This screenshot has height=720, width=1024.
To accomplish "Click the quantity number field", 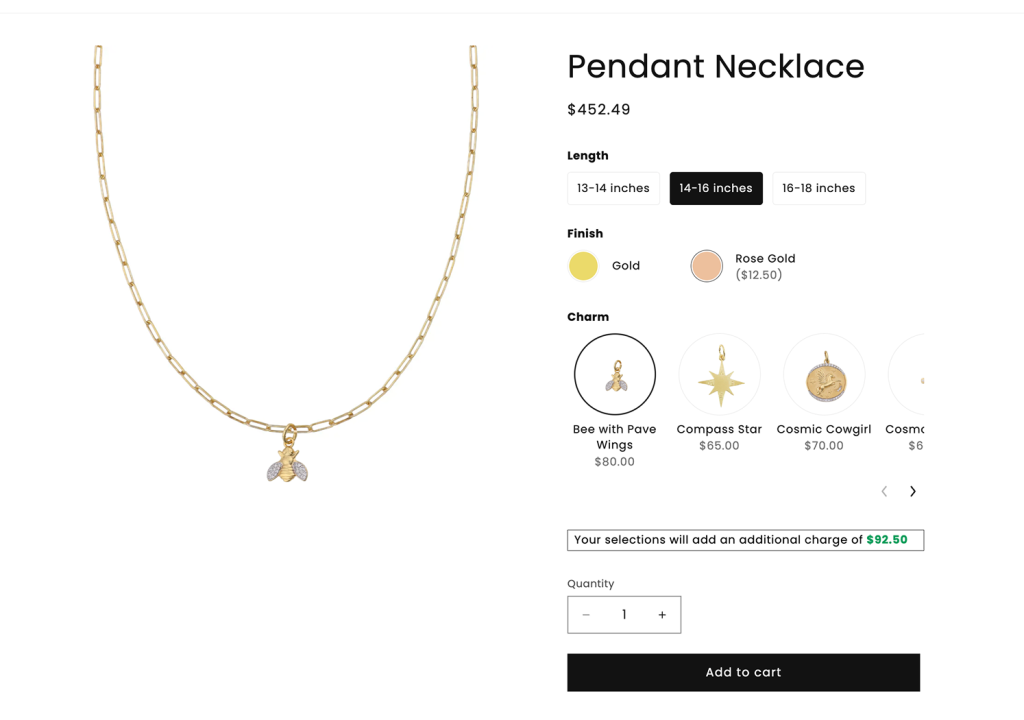I will coord(624,615).
